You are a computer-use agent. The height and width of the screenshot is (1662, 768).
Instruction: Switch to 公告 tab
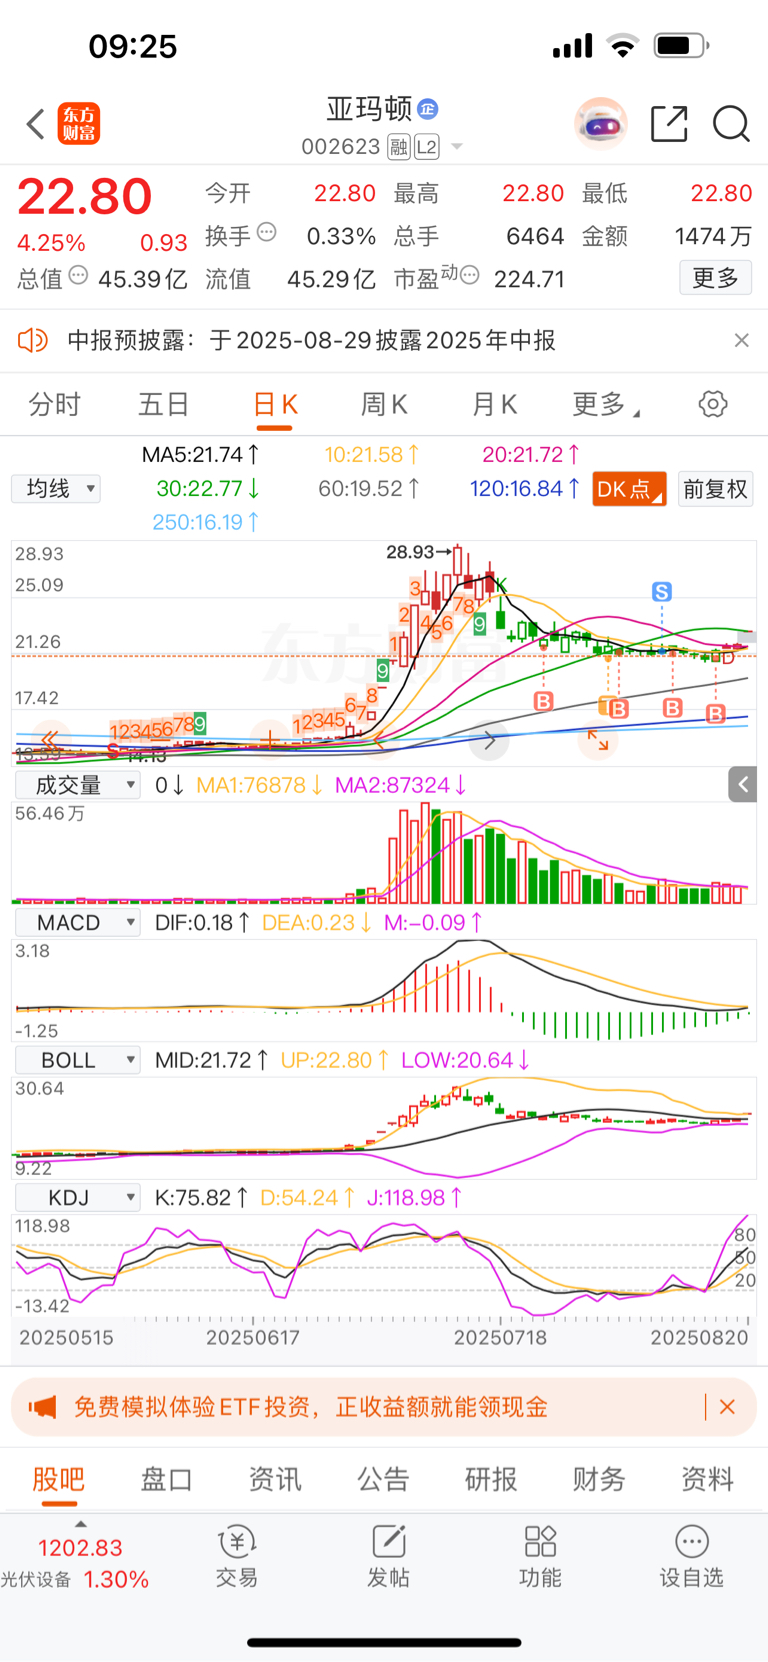pyautogui.click(x=383, y=1479)
